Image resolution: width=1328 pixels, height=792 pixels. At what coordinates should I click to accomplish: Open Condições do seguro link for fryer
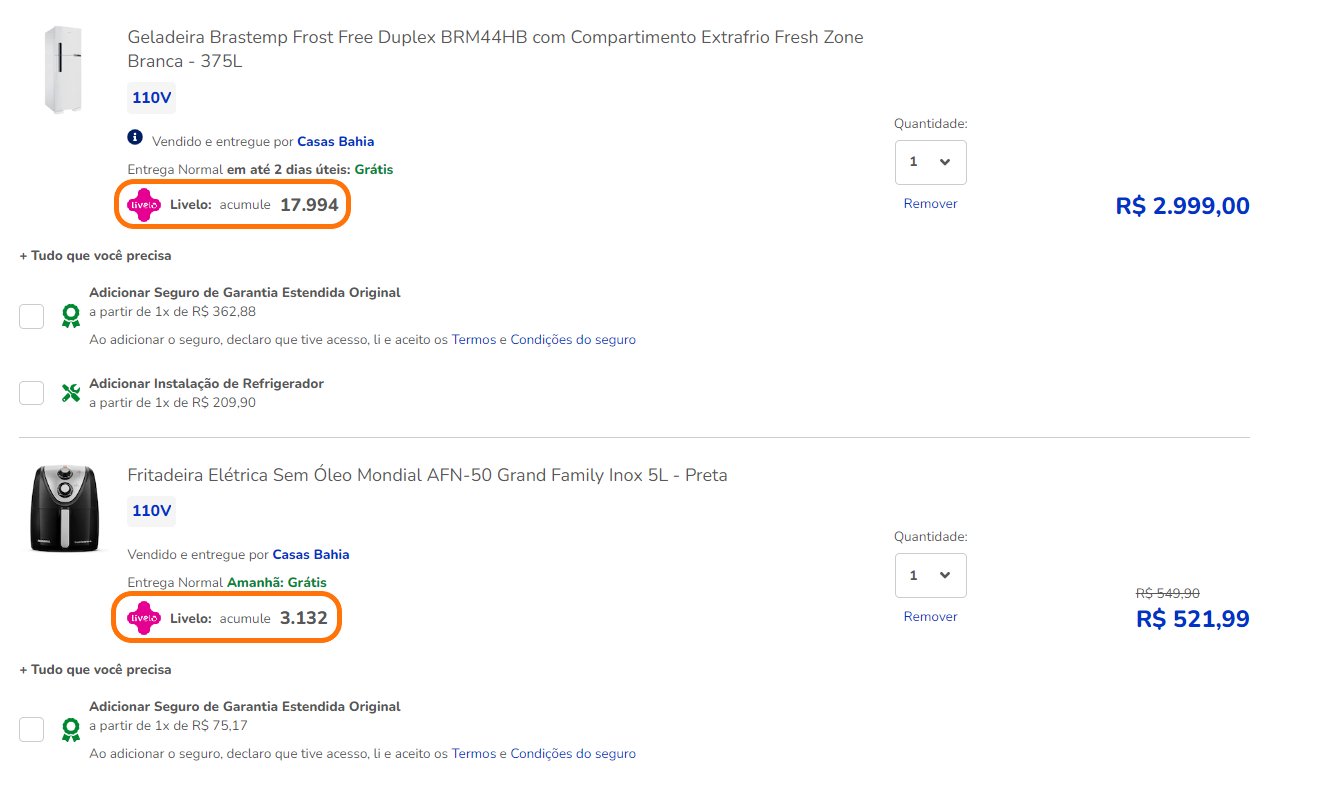[573, 754]
